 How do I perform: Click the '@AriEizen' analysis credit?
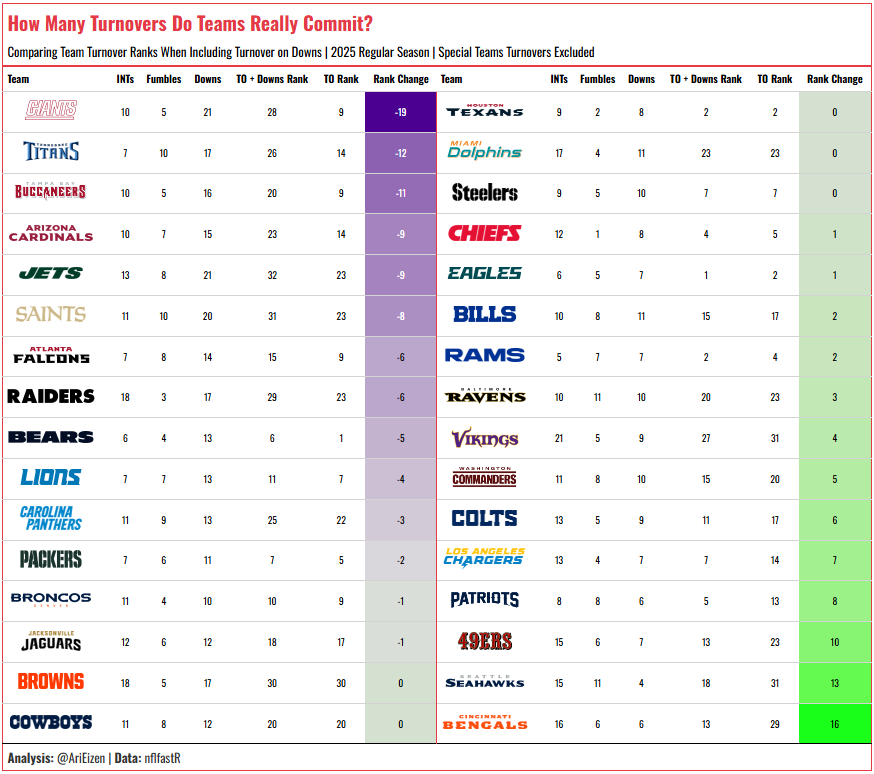(x=81, y=758)
